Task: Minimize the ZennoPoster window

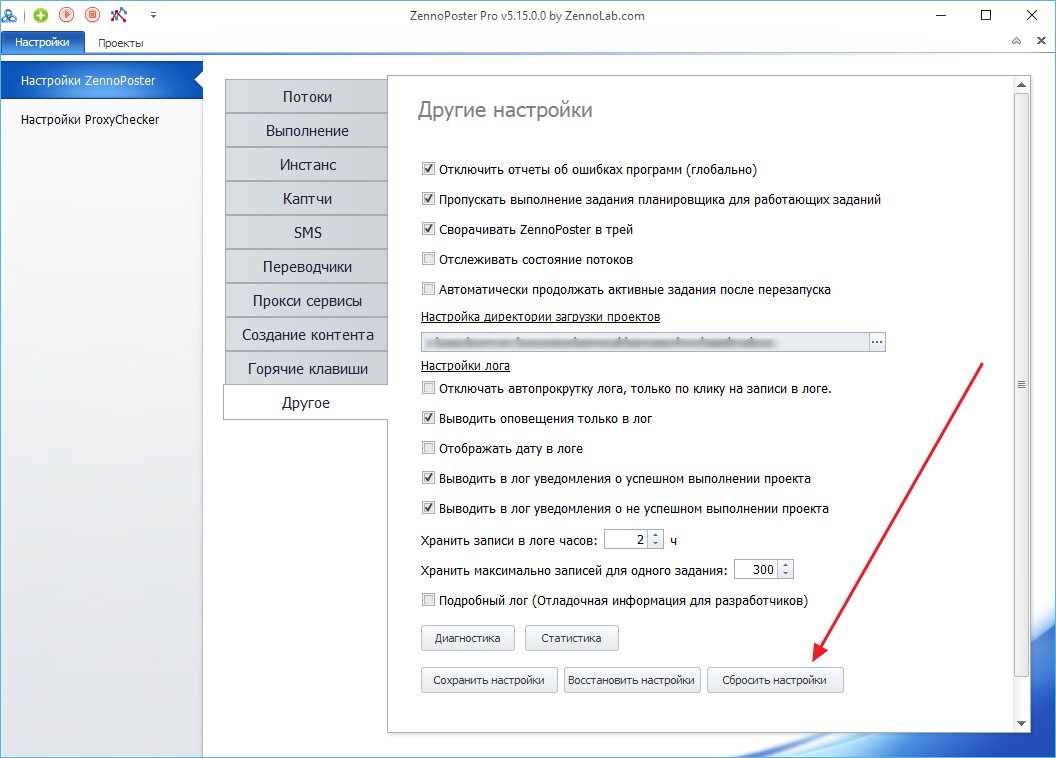Action: 942,15
